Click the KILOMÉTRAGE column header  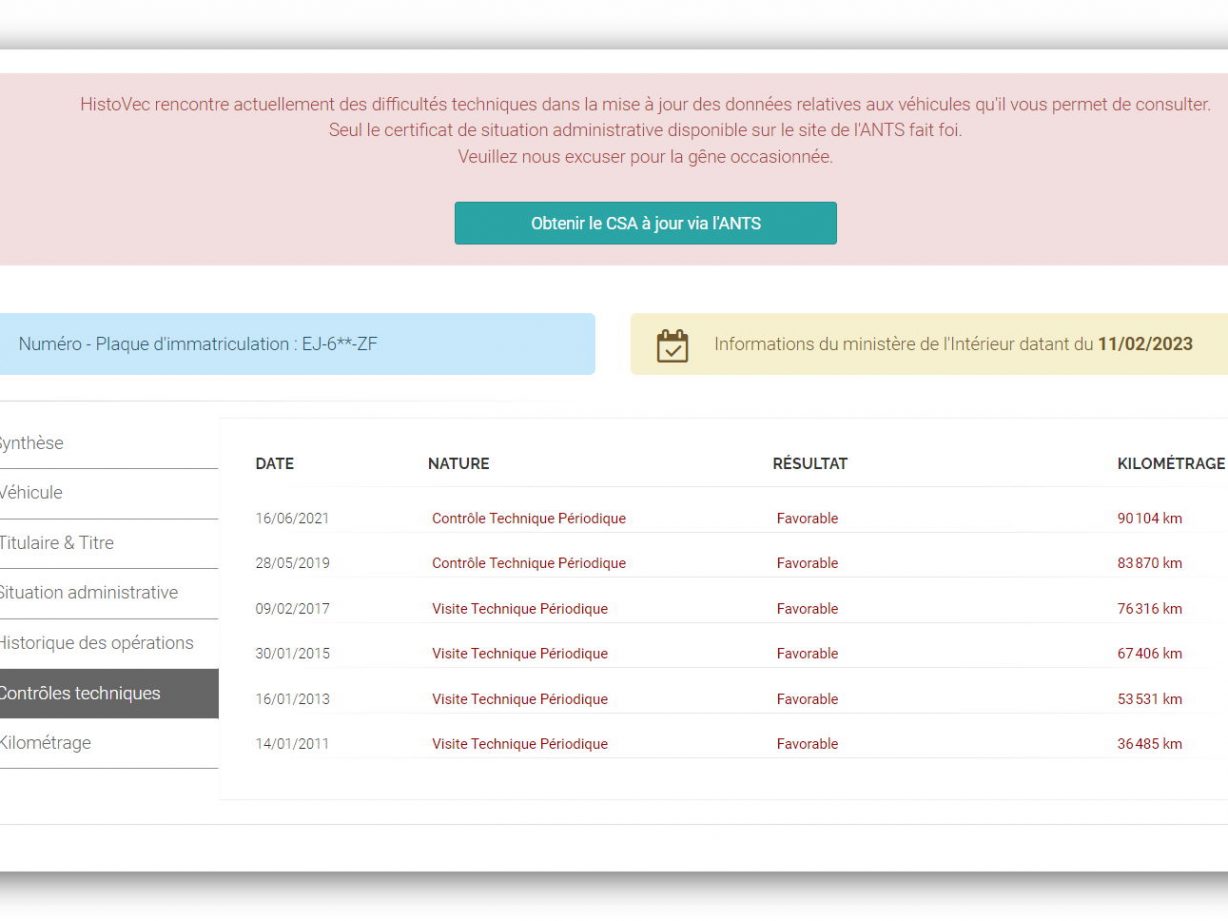[1170, 463]
